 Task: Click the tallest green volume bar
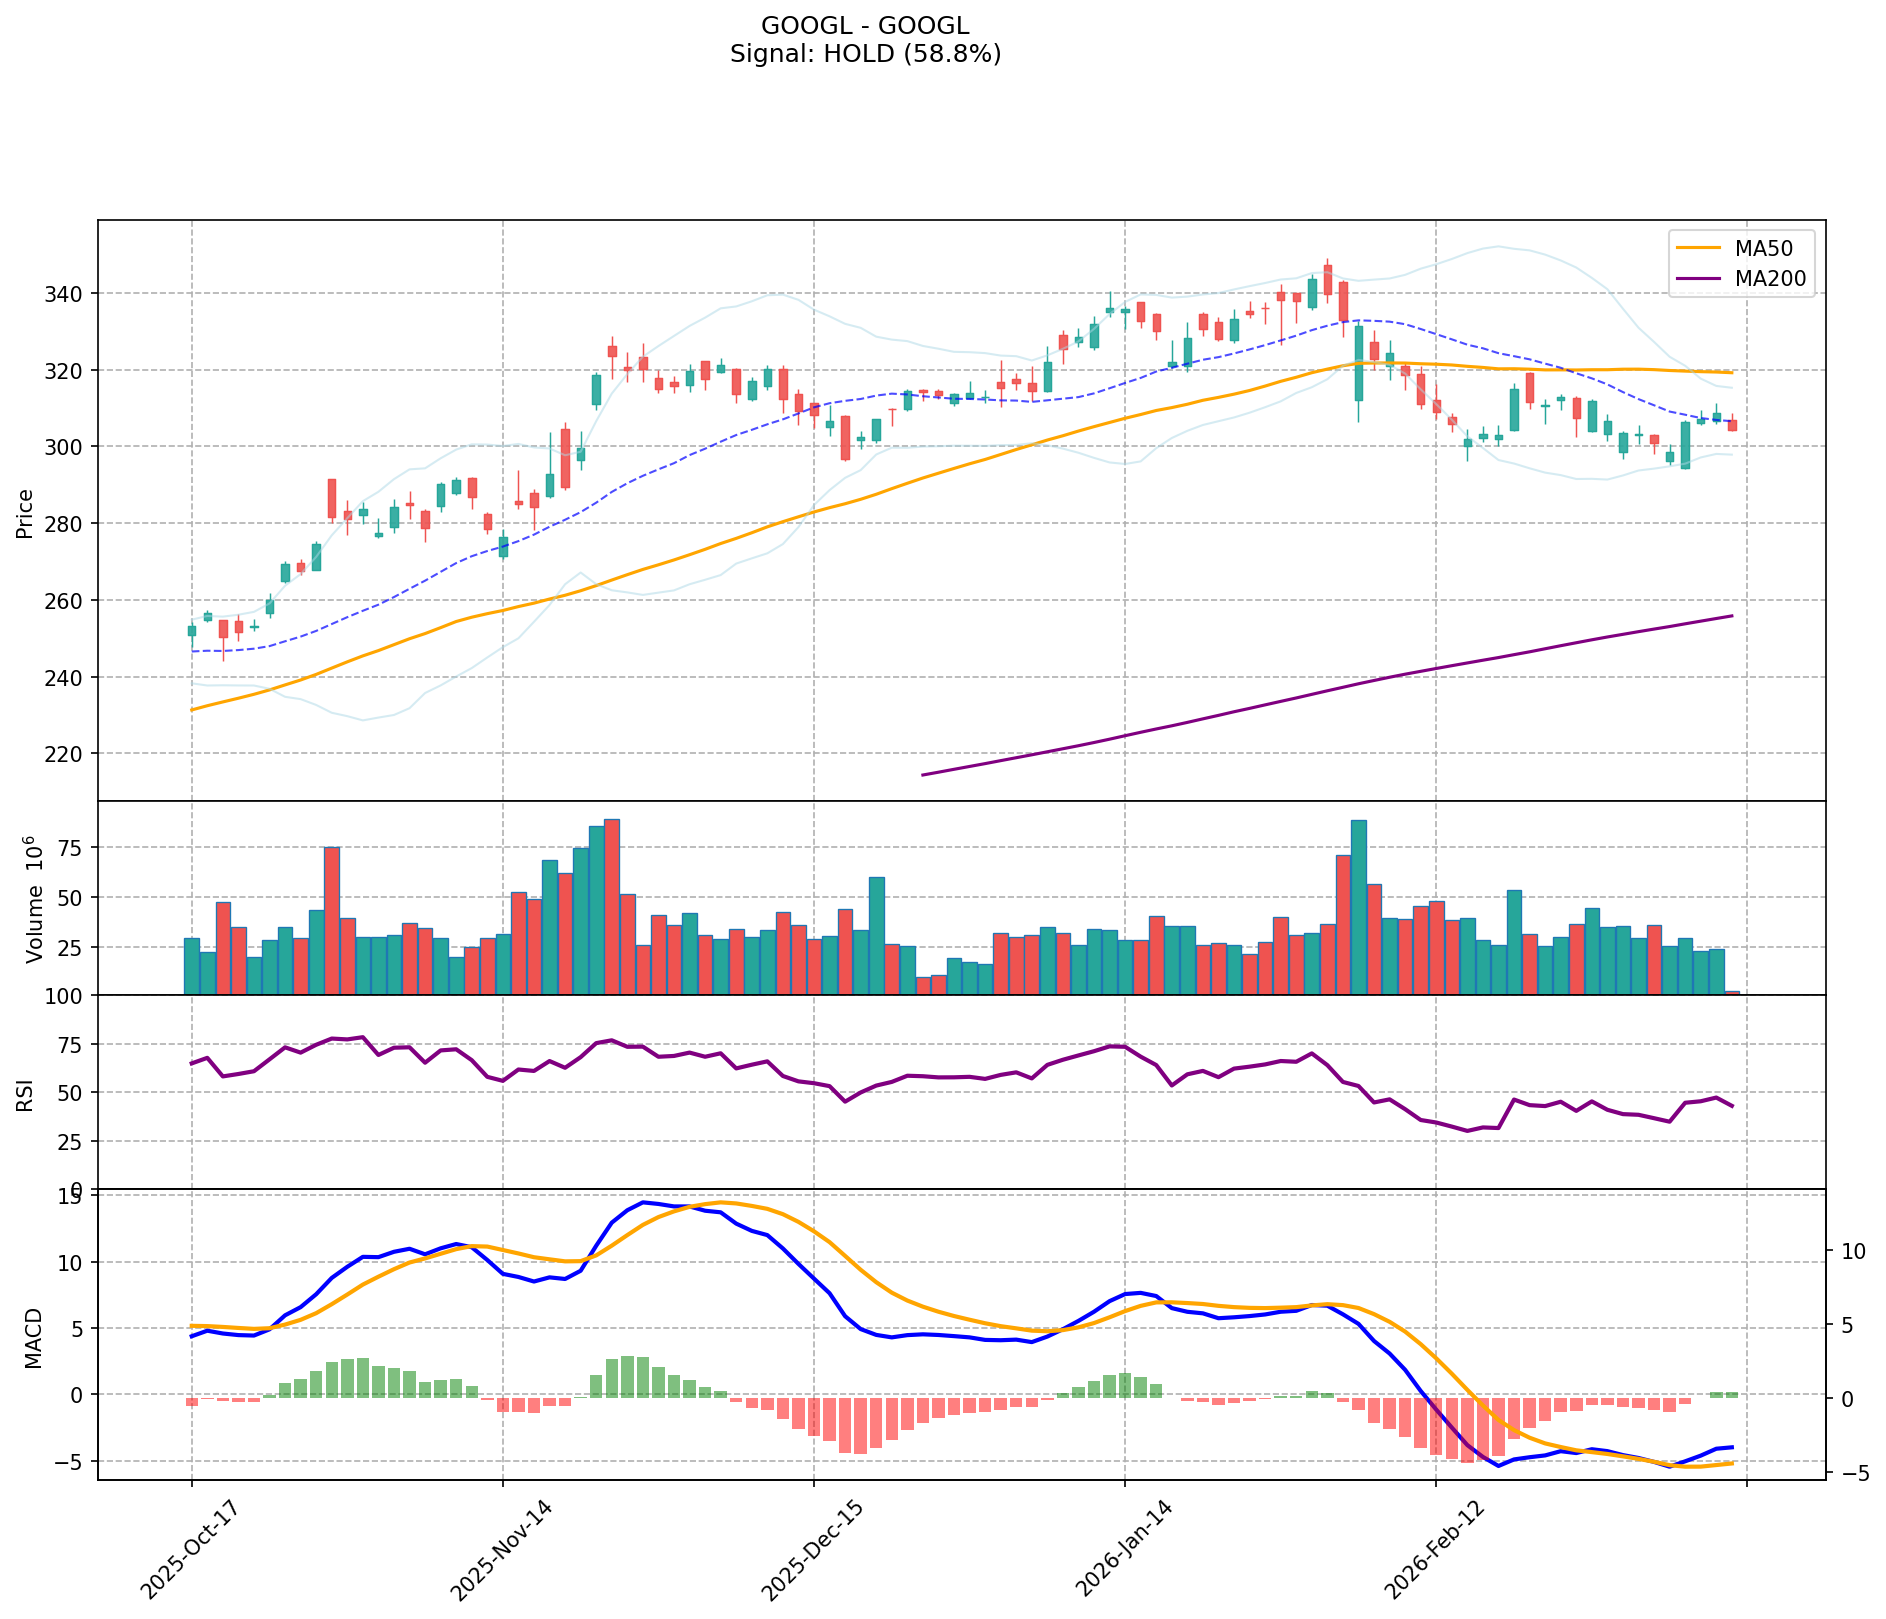1358,907
